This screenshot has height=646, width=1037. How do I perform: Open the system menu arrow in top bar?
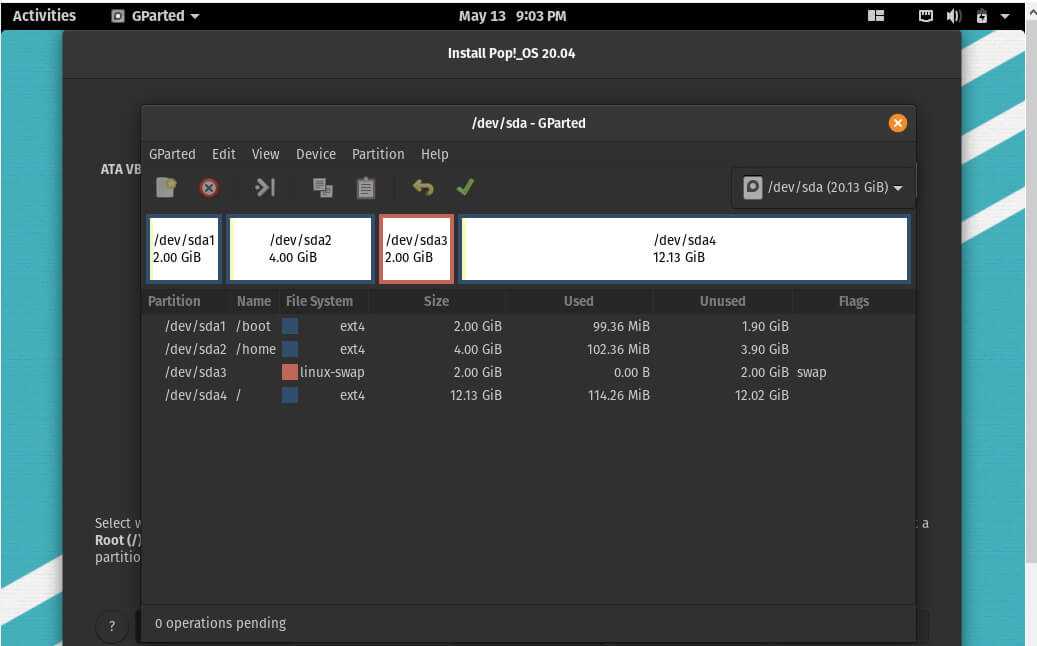(1005, 17)
